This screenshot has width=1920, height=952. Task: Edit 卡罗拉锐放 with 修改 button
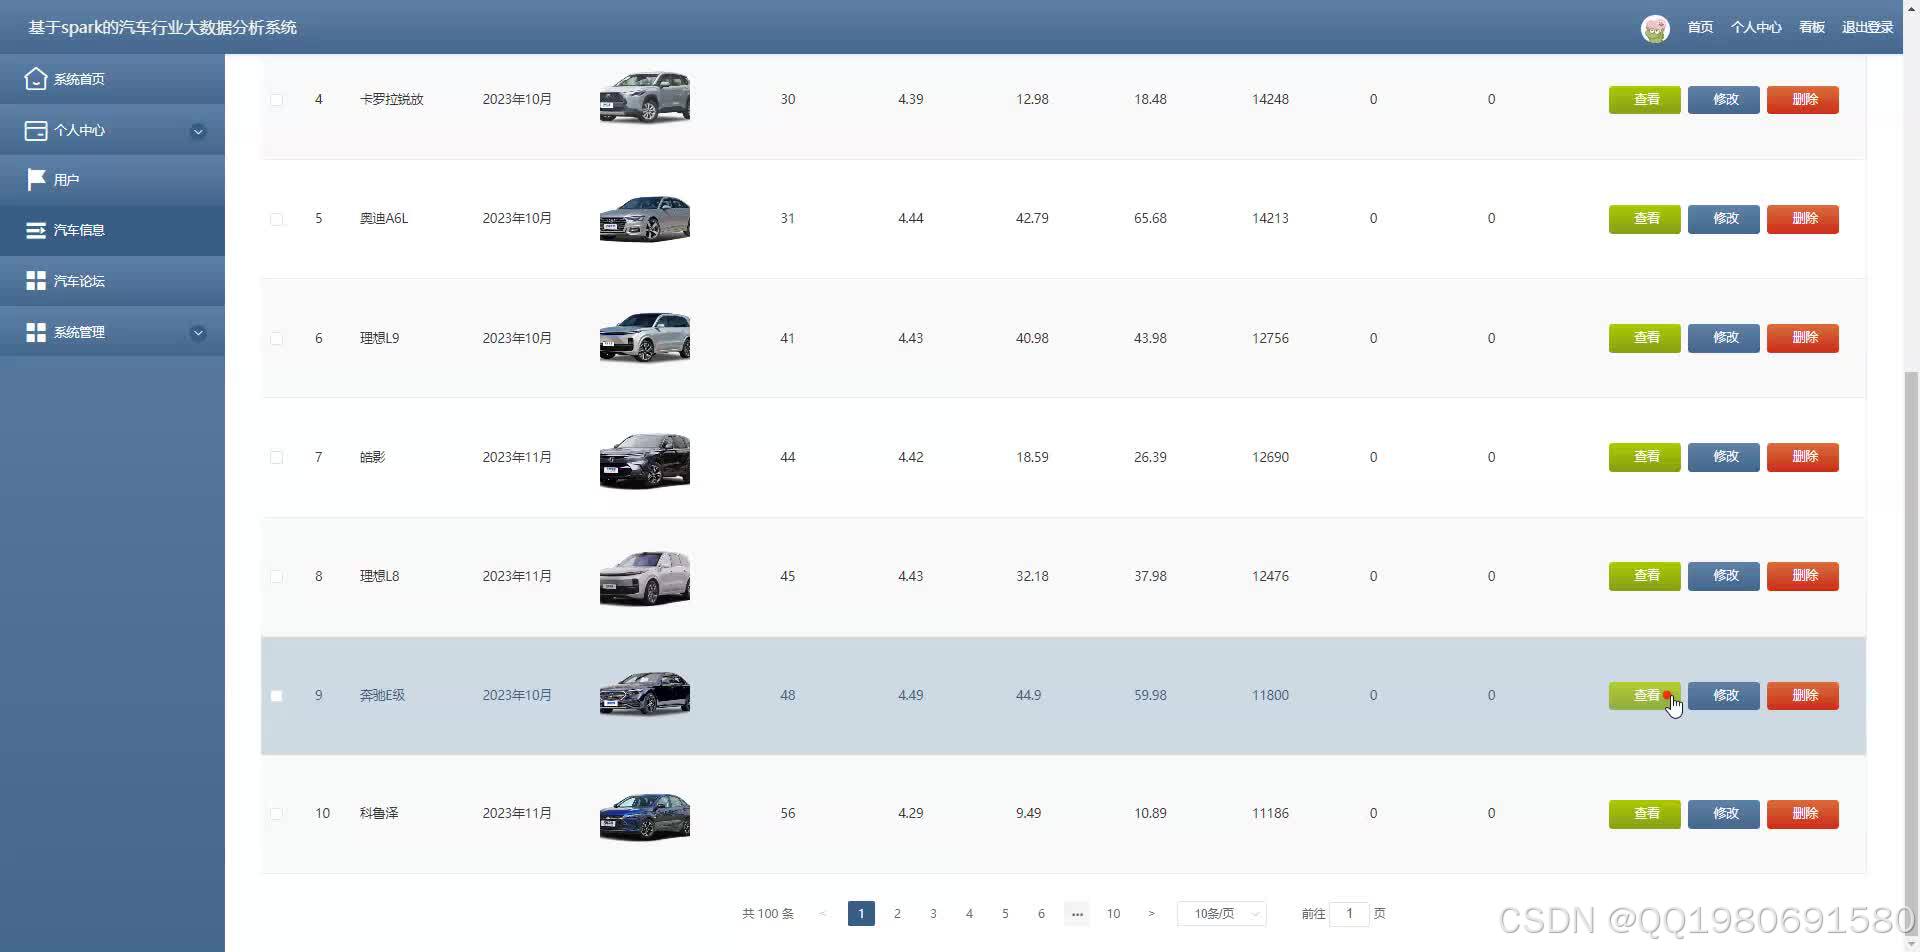(1724, 100)
